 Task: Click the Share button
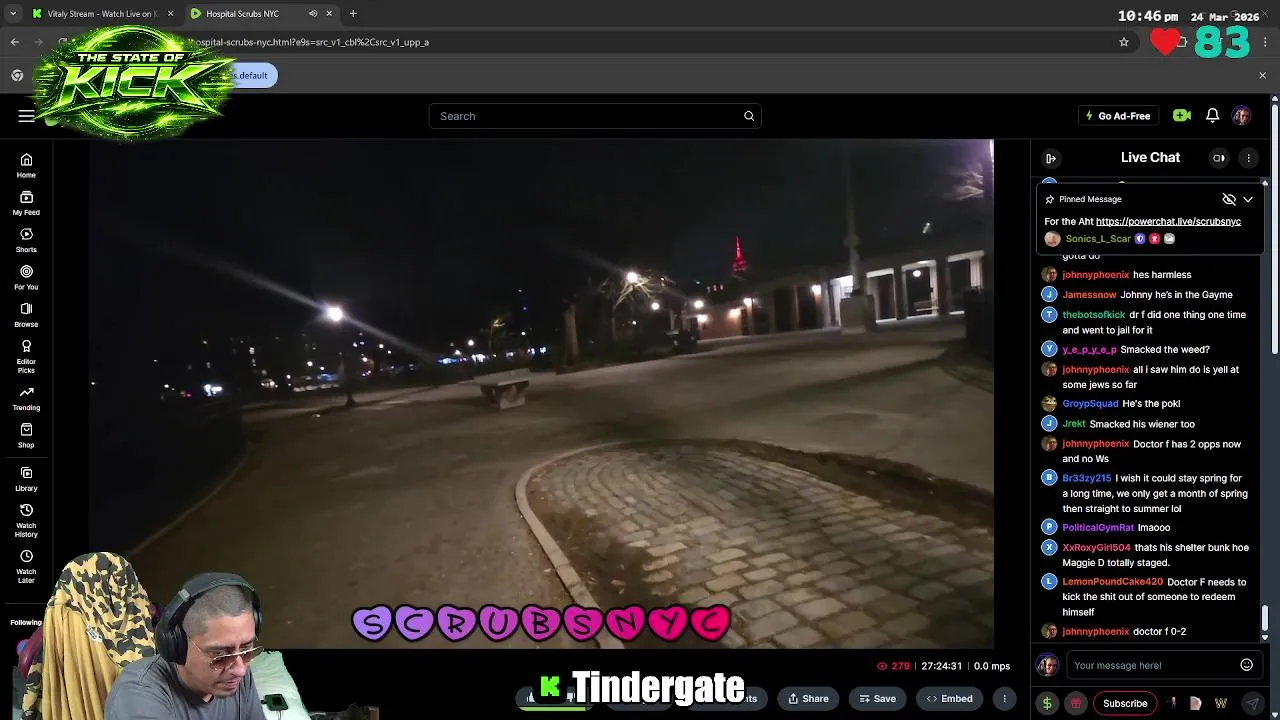point(807,699)
